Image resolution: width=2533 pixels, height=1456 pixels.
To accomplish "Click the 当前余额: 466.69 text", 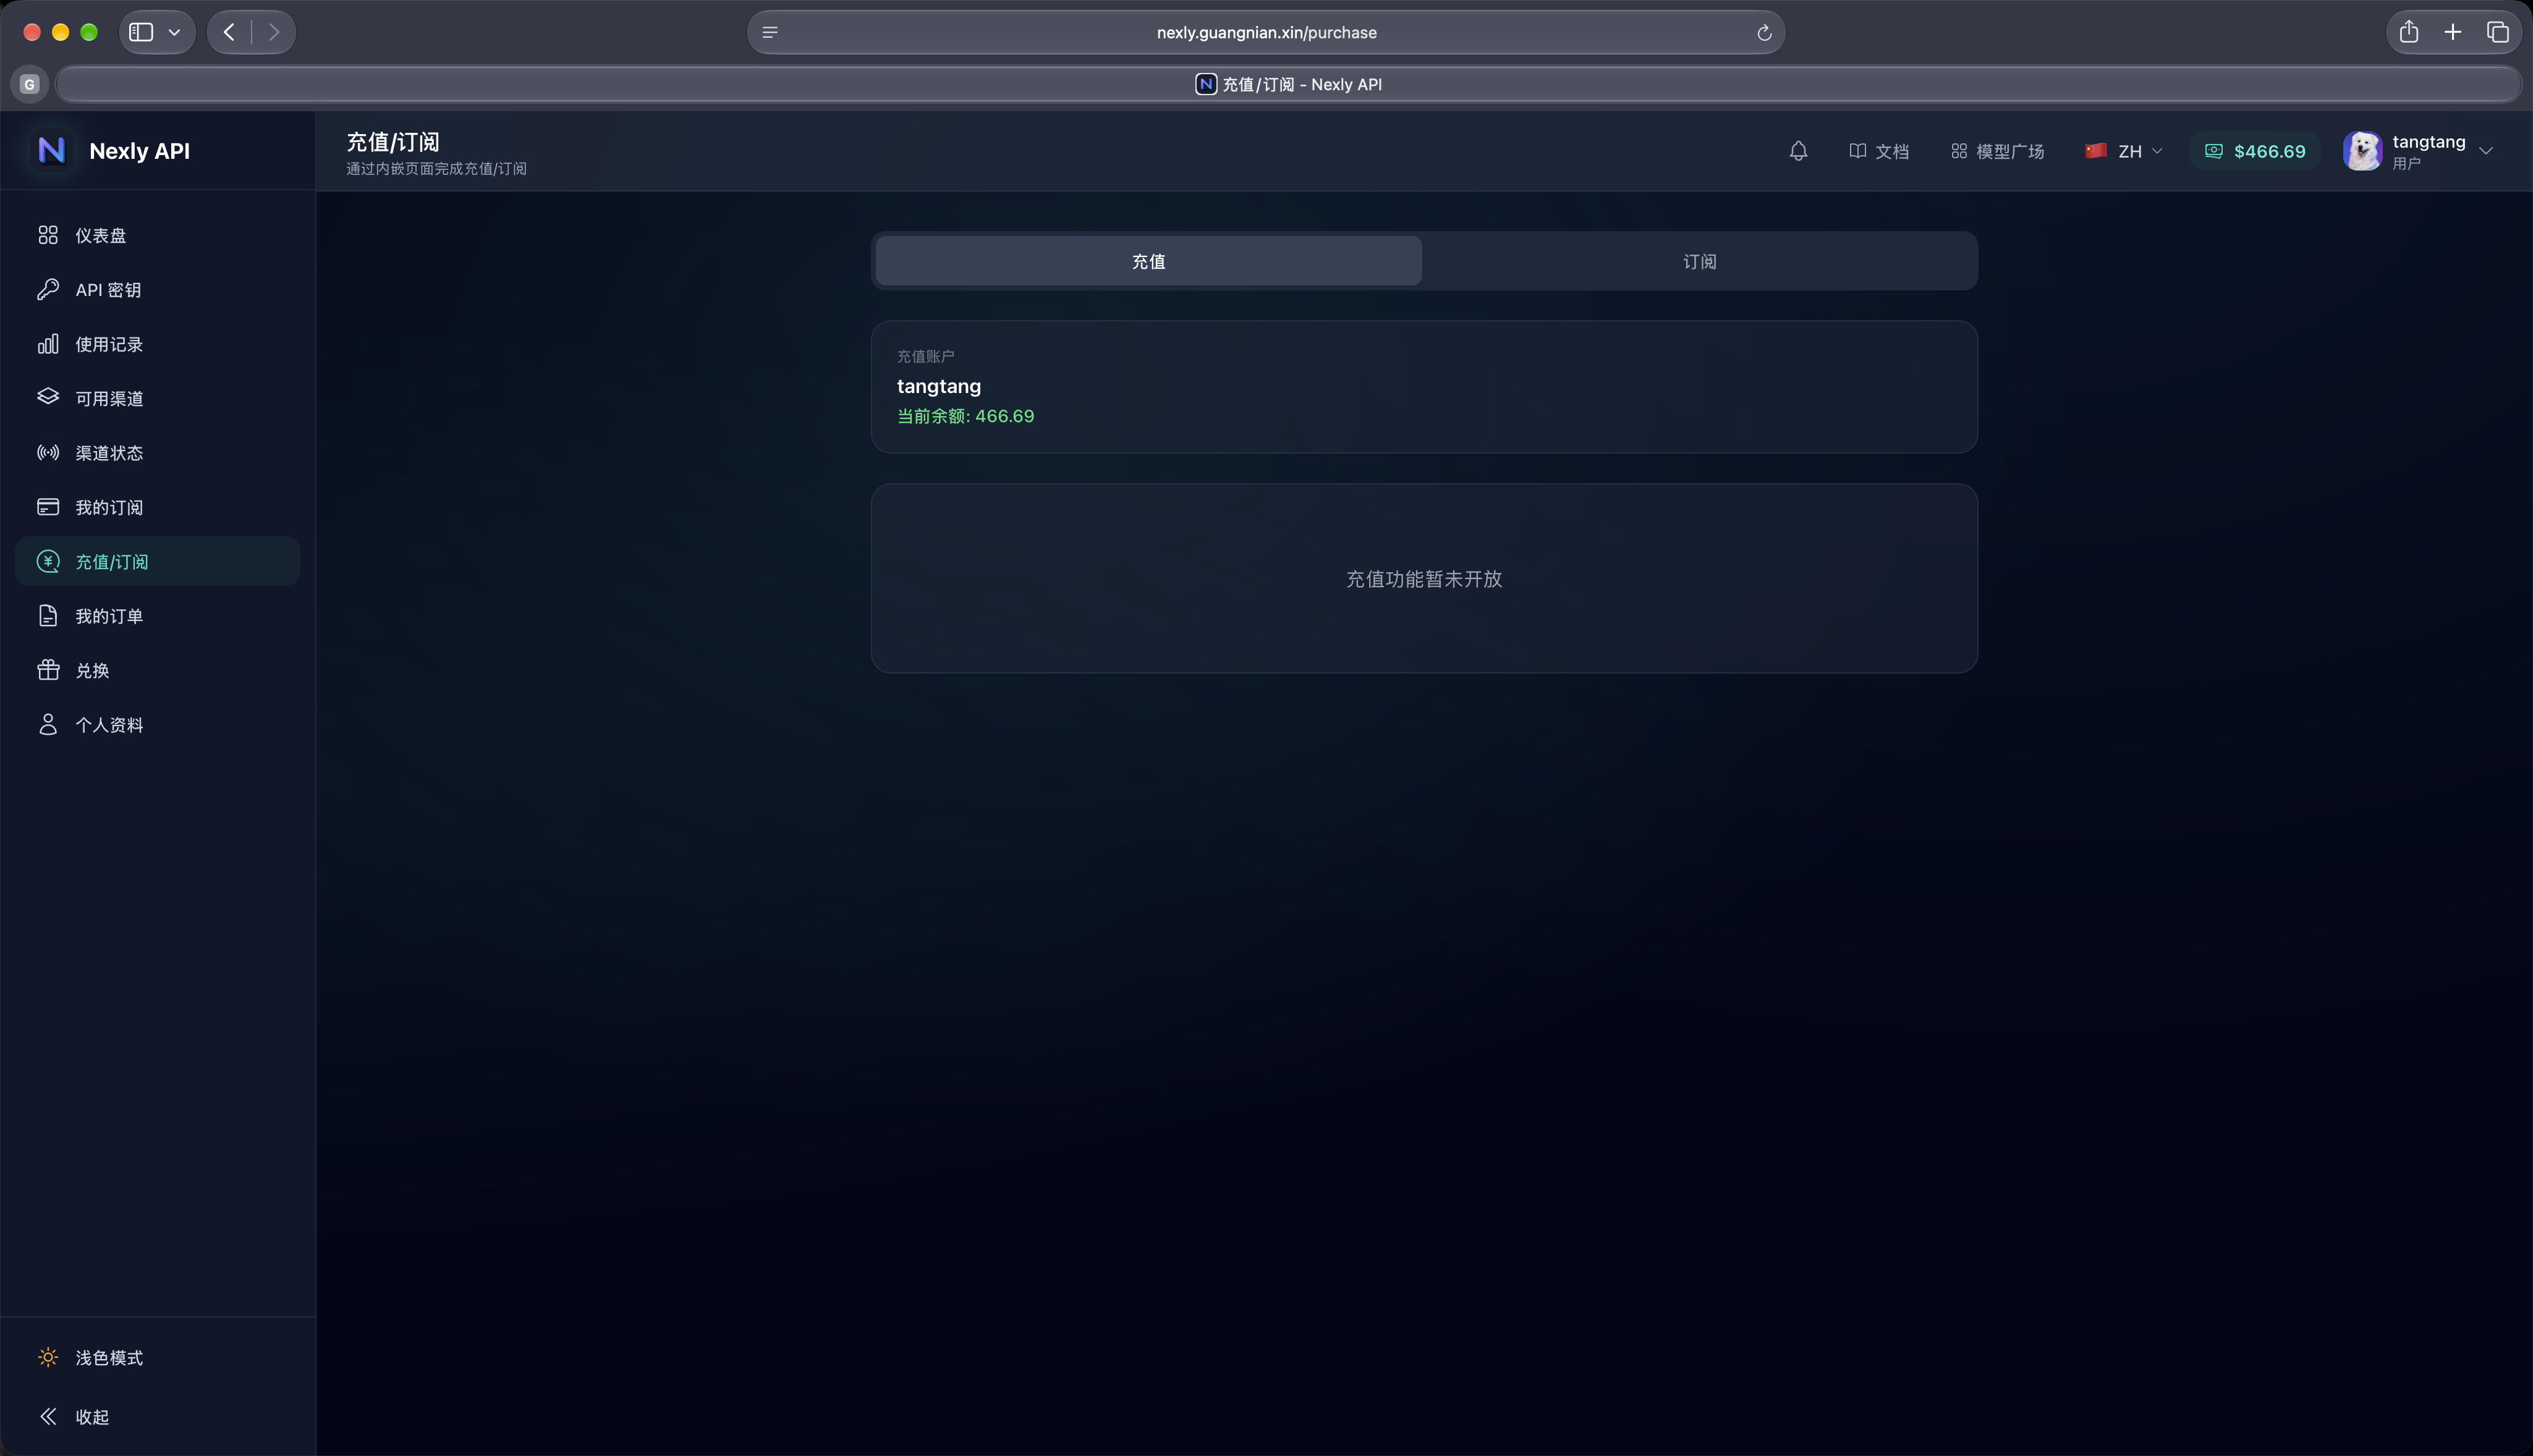I will (965, 416).
